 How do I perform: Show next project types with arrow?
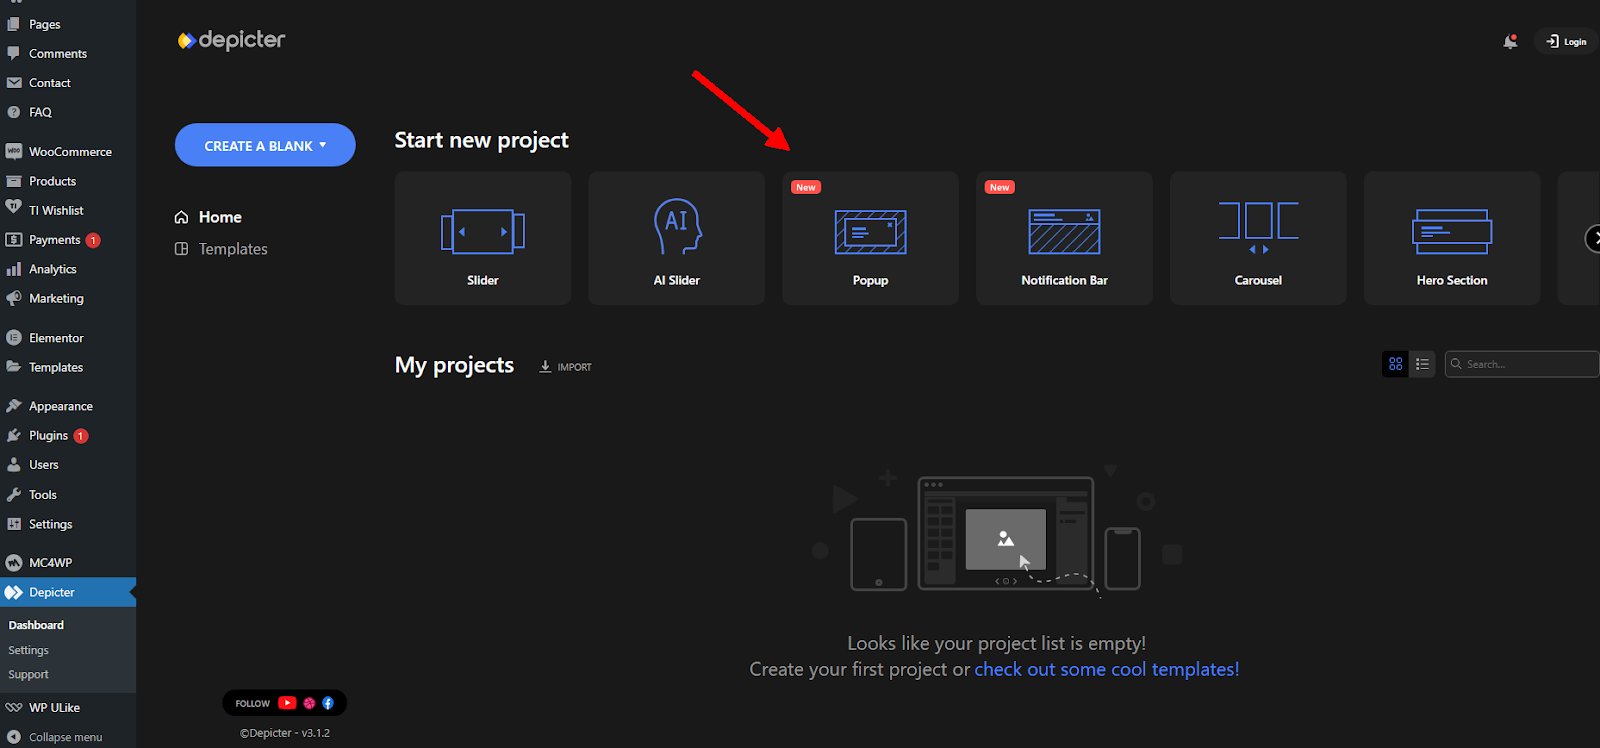1594,238
